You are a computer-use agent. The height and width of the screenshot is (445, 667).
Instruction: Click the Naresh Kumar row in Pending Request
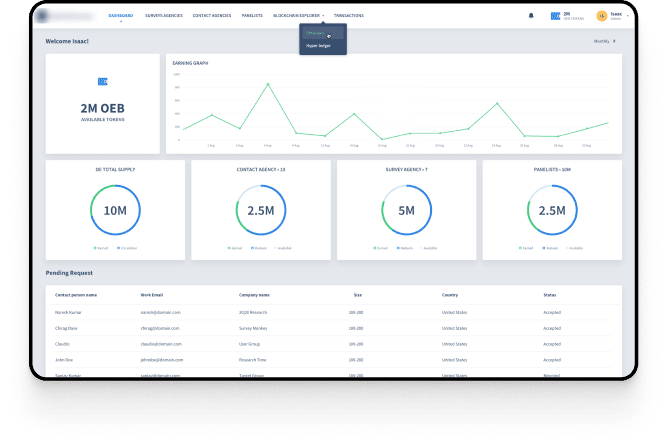[70, 313]
